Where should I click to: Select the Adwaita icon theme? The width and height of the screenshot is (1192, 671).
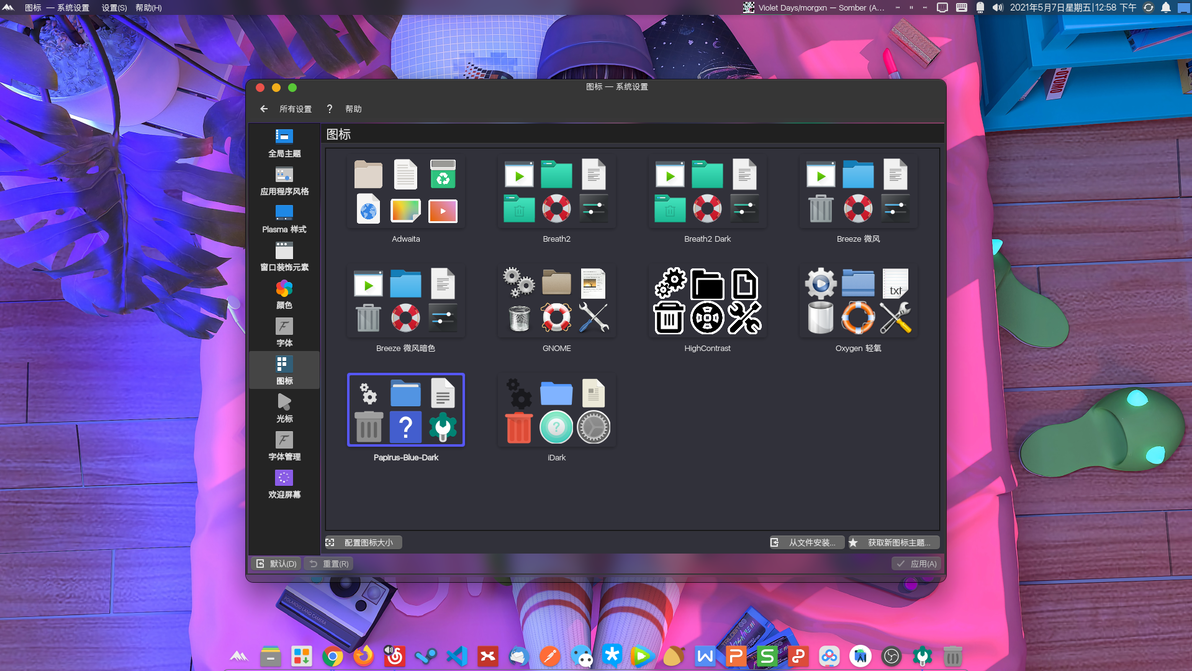405,199
